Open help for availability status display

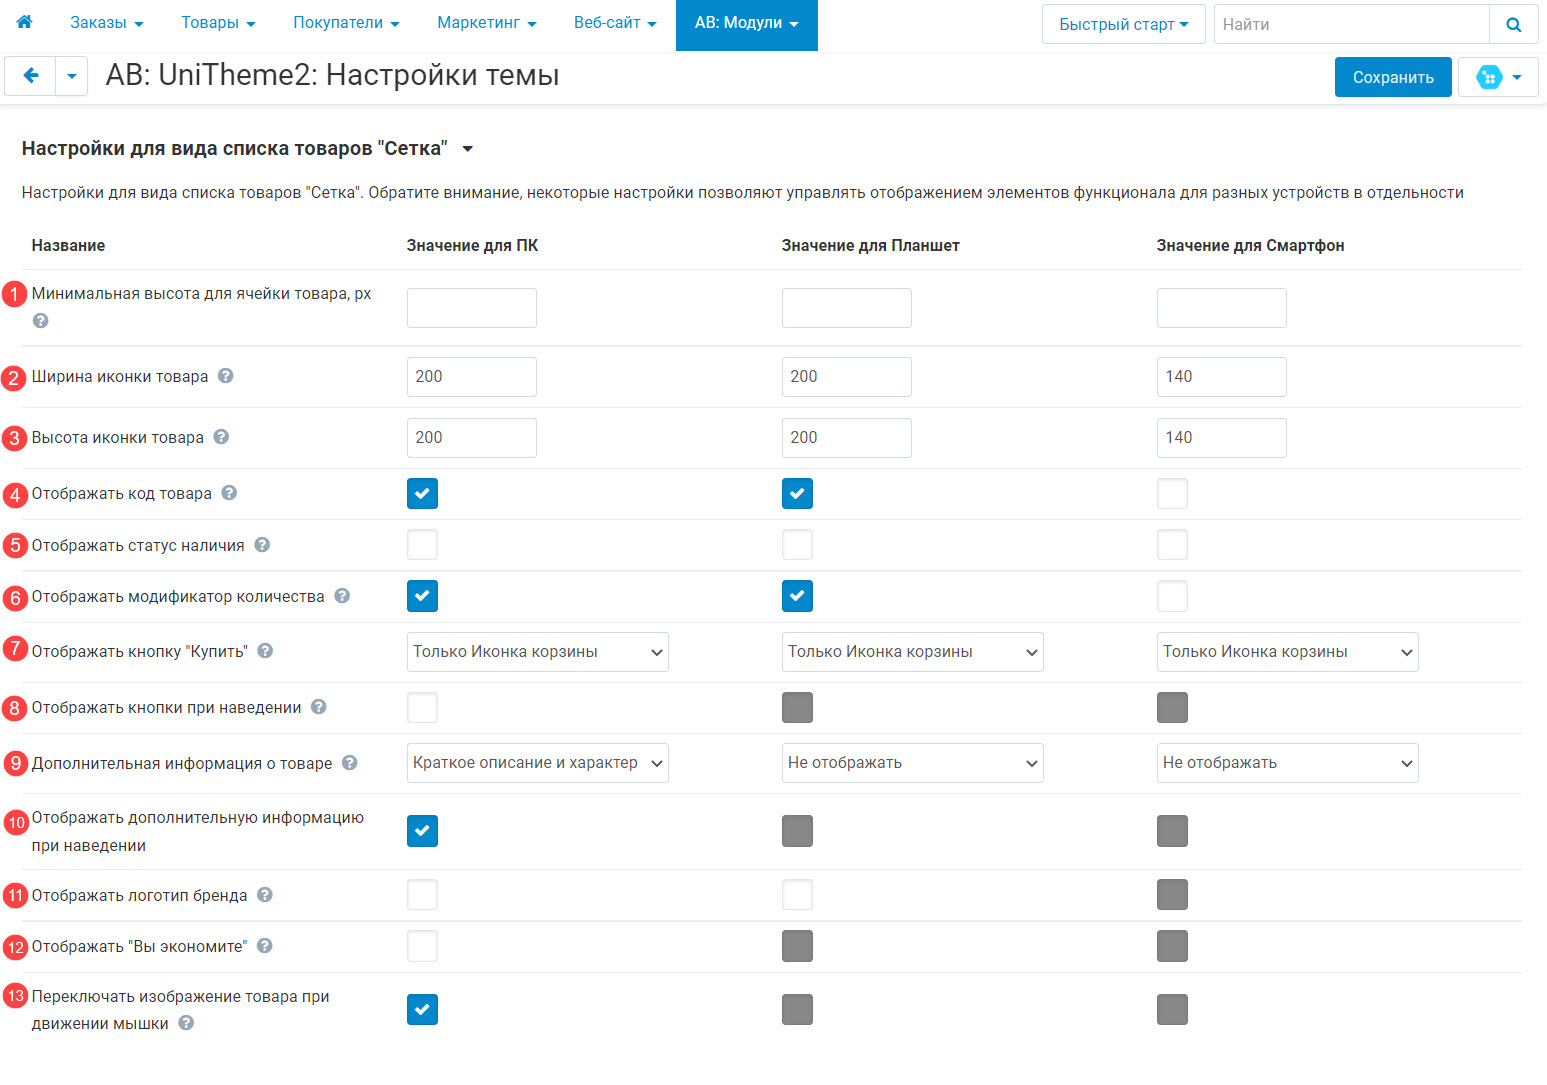tap(262, 545)
